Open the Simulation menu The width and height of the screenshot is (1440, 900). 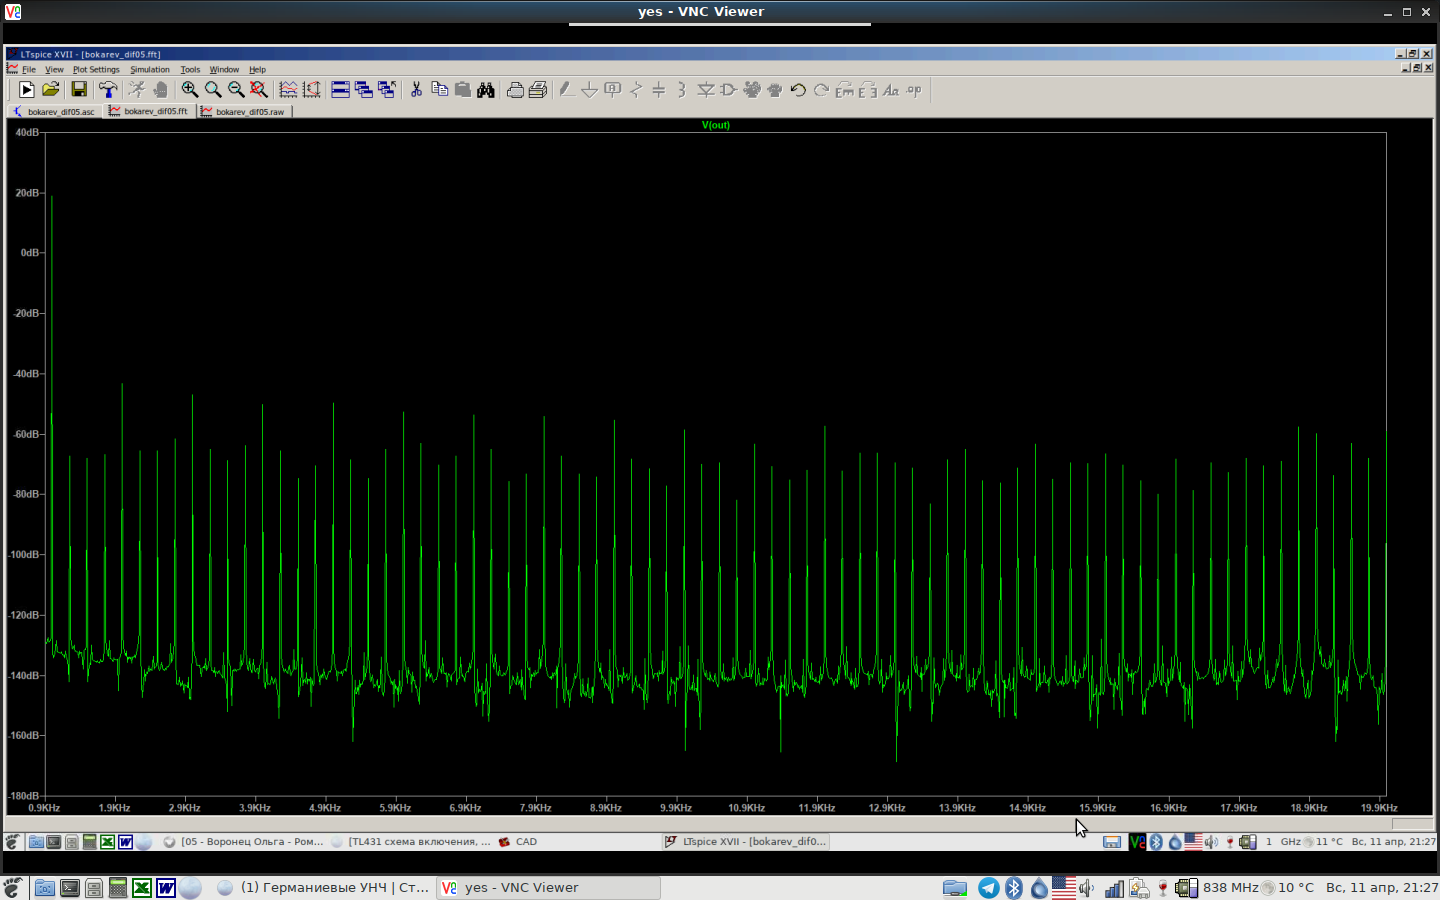[x=150, y=70]
